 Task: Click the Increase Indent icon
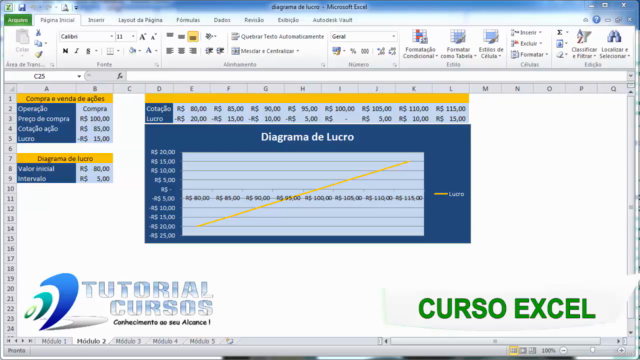pos(220,51)
